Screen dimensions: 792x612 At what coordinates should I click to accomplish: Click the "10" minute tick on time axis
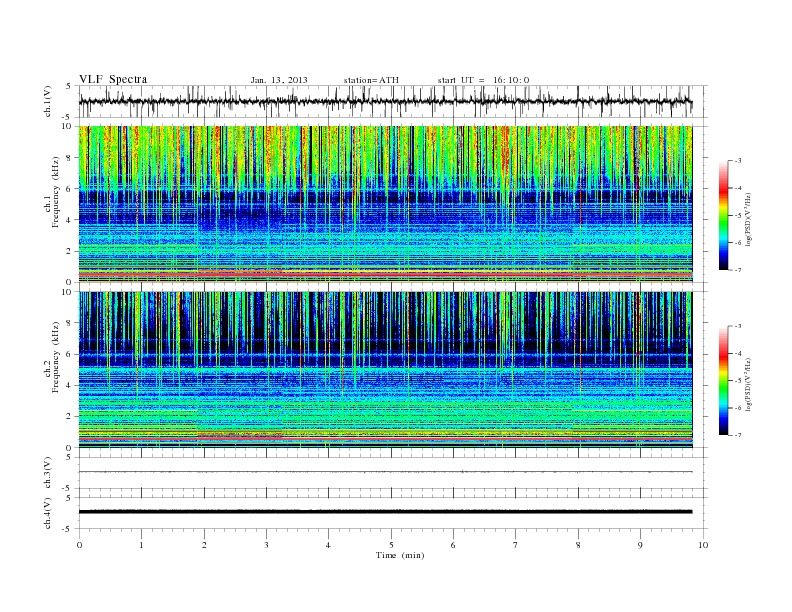pos(703,545)
